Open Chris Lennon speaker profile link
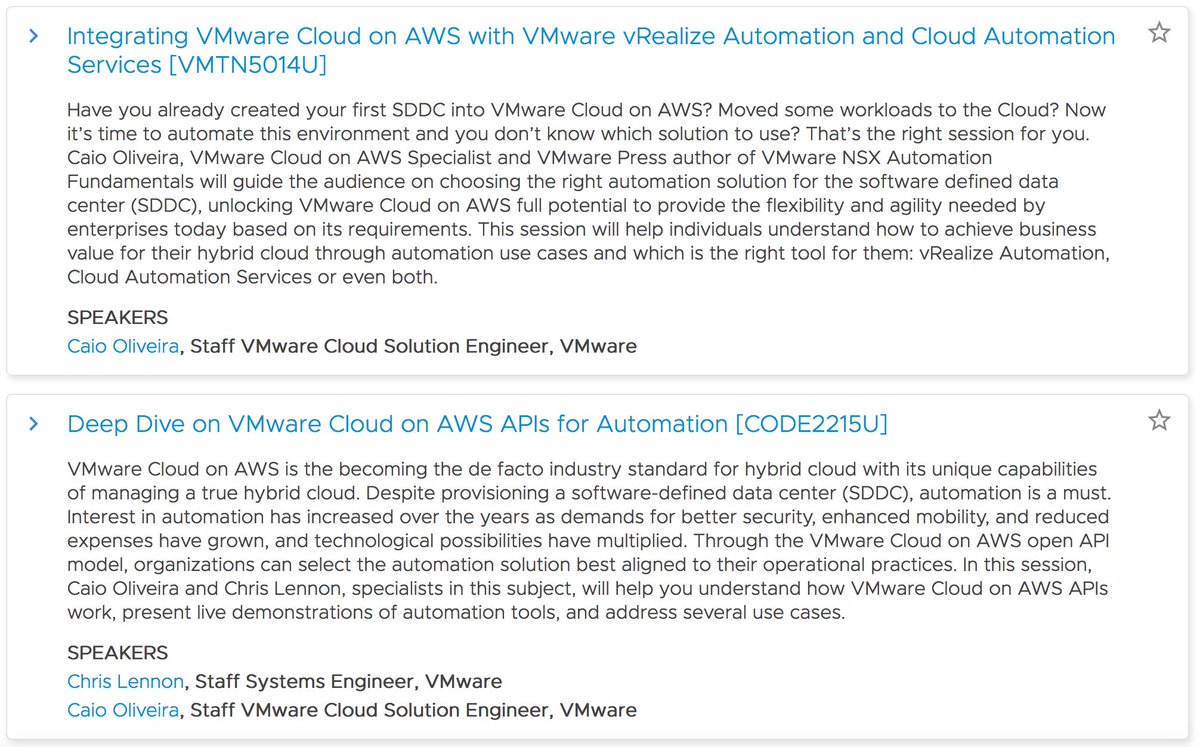1200x747 pixels. tap(126, 681)
